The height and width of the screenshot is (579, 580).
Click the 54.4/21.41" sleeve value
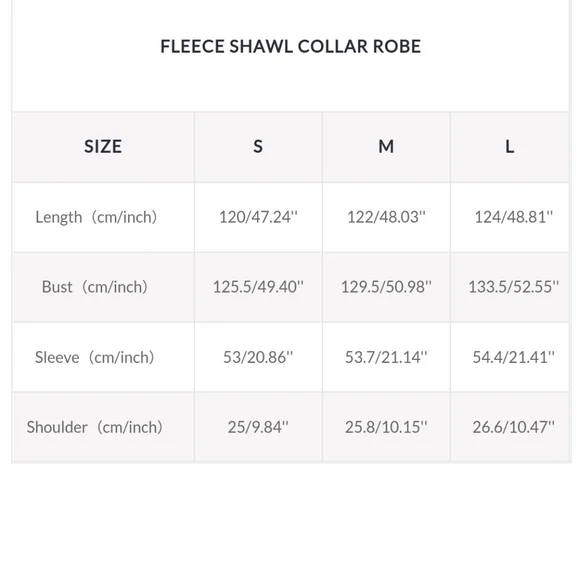pyautogui.click(x=513, y=357)
